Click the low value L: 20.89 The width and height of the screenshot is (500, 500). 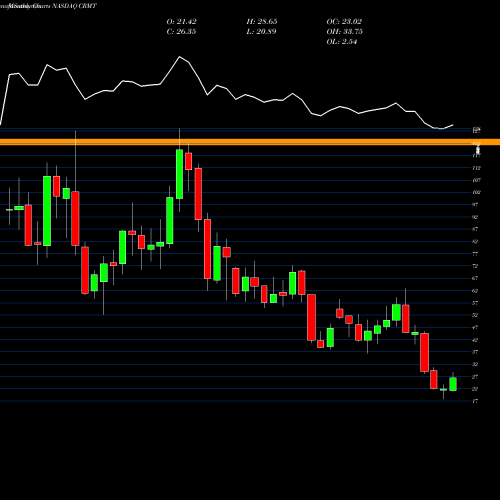point(261,32)
